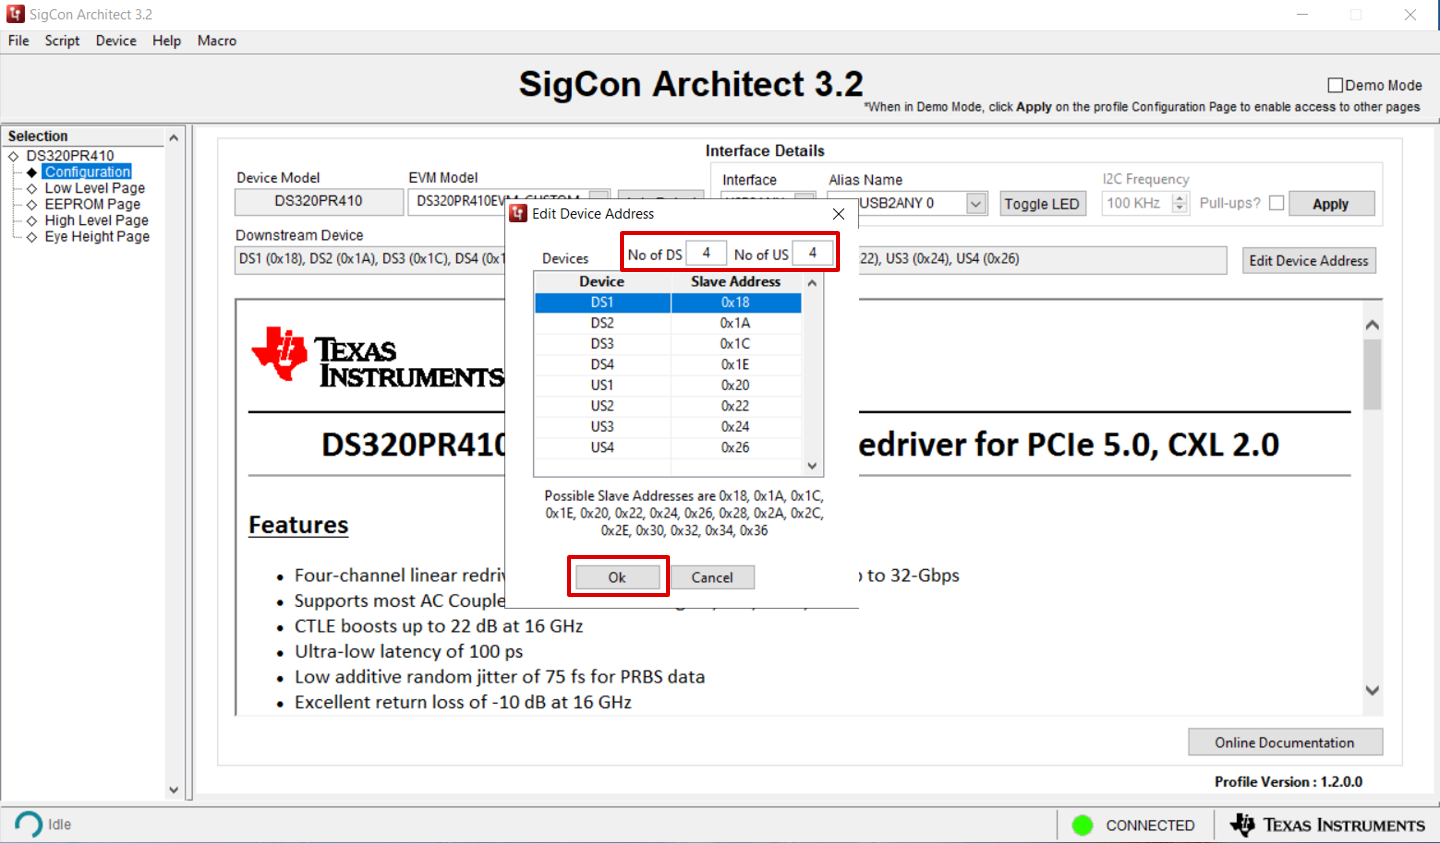Open the Script menu
The width and height of the screenshot is (1440, 843).
coord(62,41)
